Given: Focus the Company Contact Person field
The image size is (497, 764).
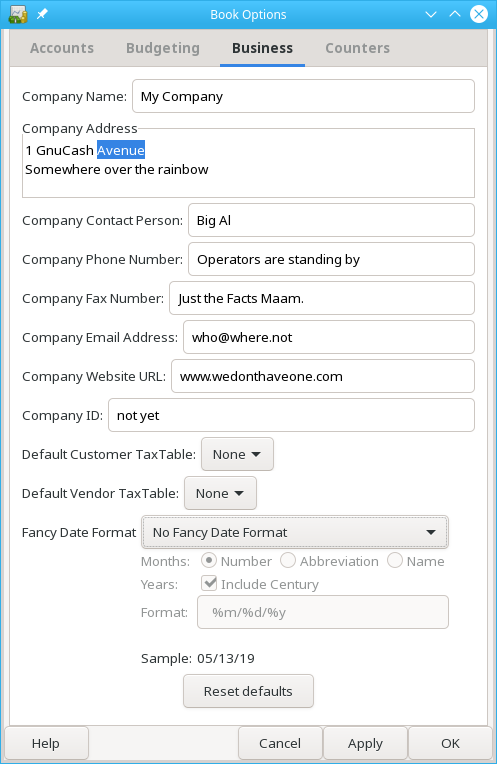Looking at the screenshot, I should 331,220.
